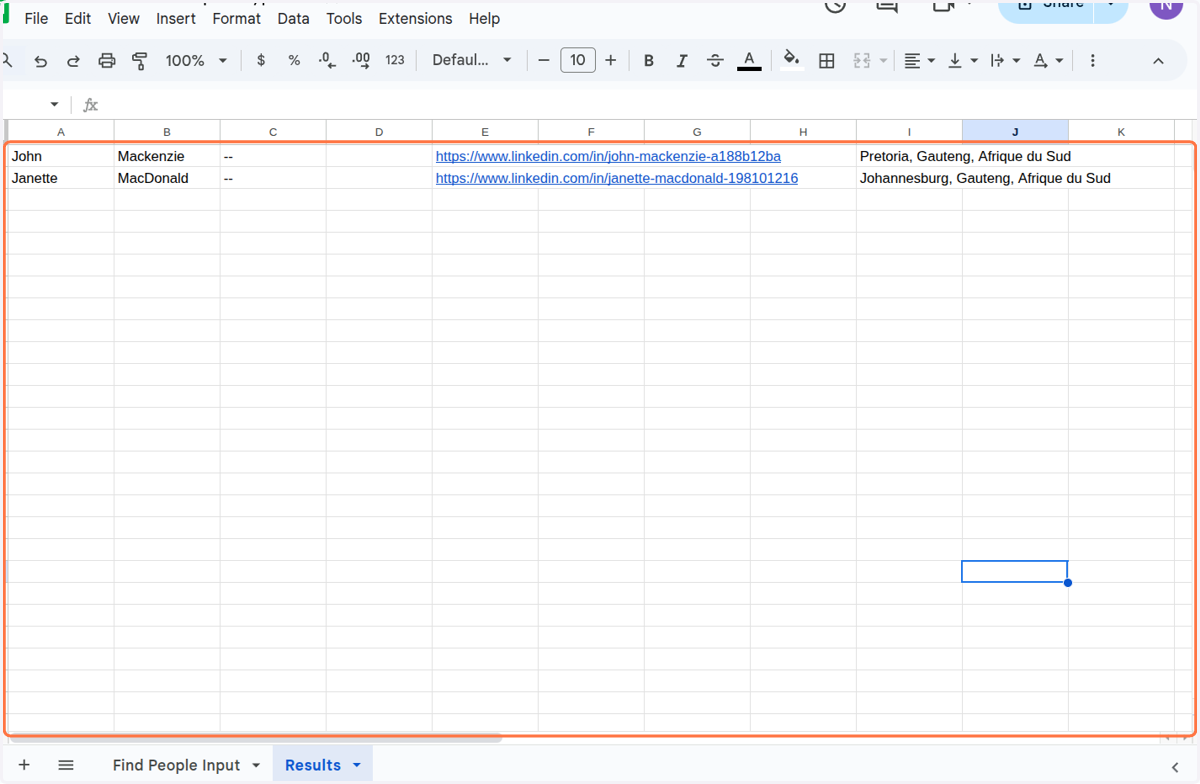Image resolution: width=1200 pixels, height=784 pixels.
Task: Redo the last action
Action: click(73, 61)
